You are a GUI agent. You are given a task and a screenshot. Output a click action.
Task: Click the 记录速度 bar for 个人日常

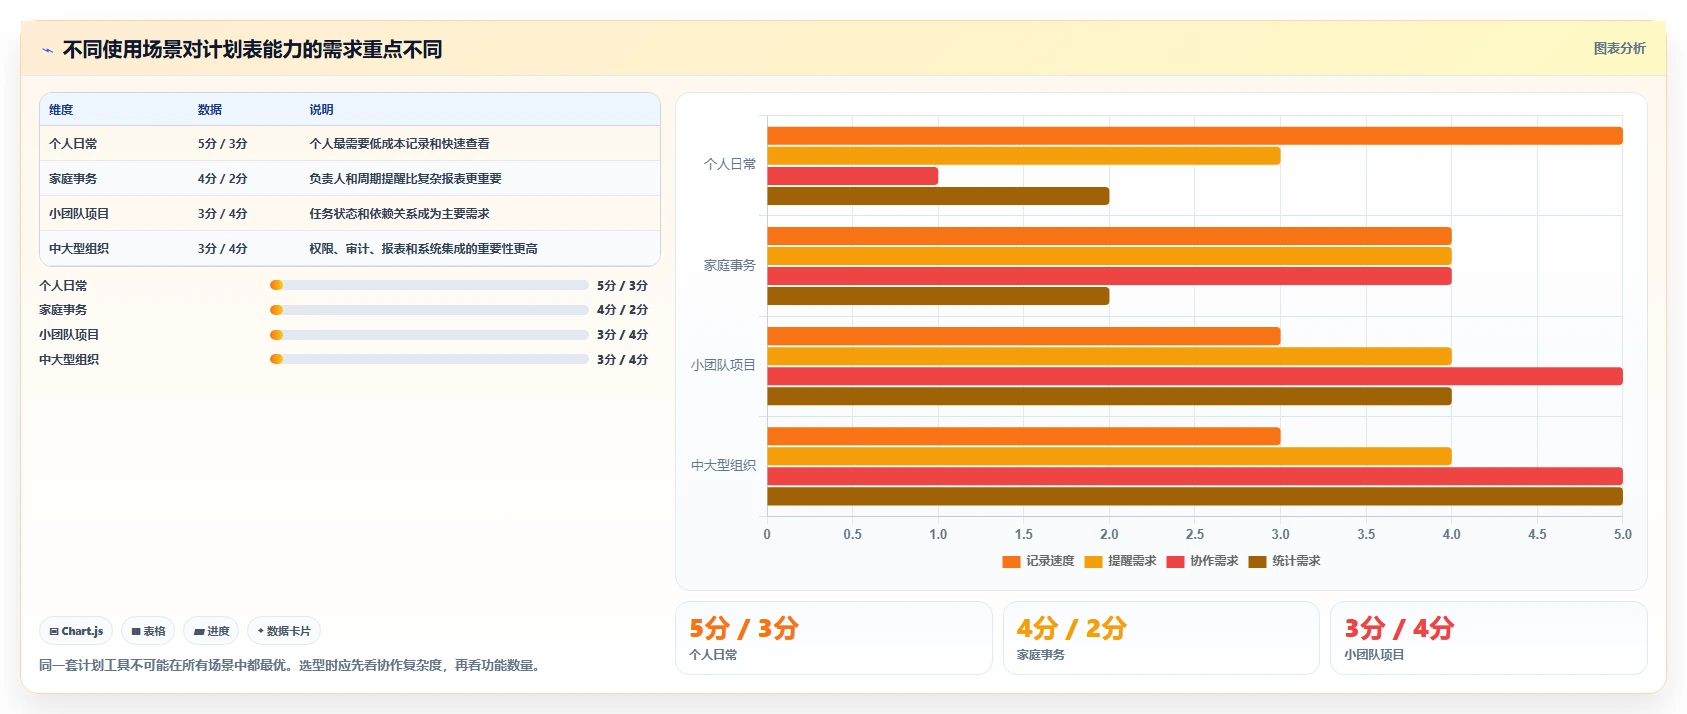1195,136
